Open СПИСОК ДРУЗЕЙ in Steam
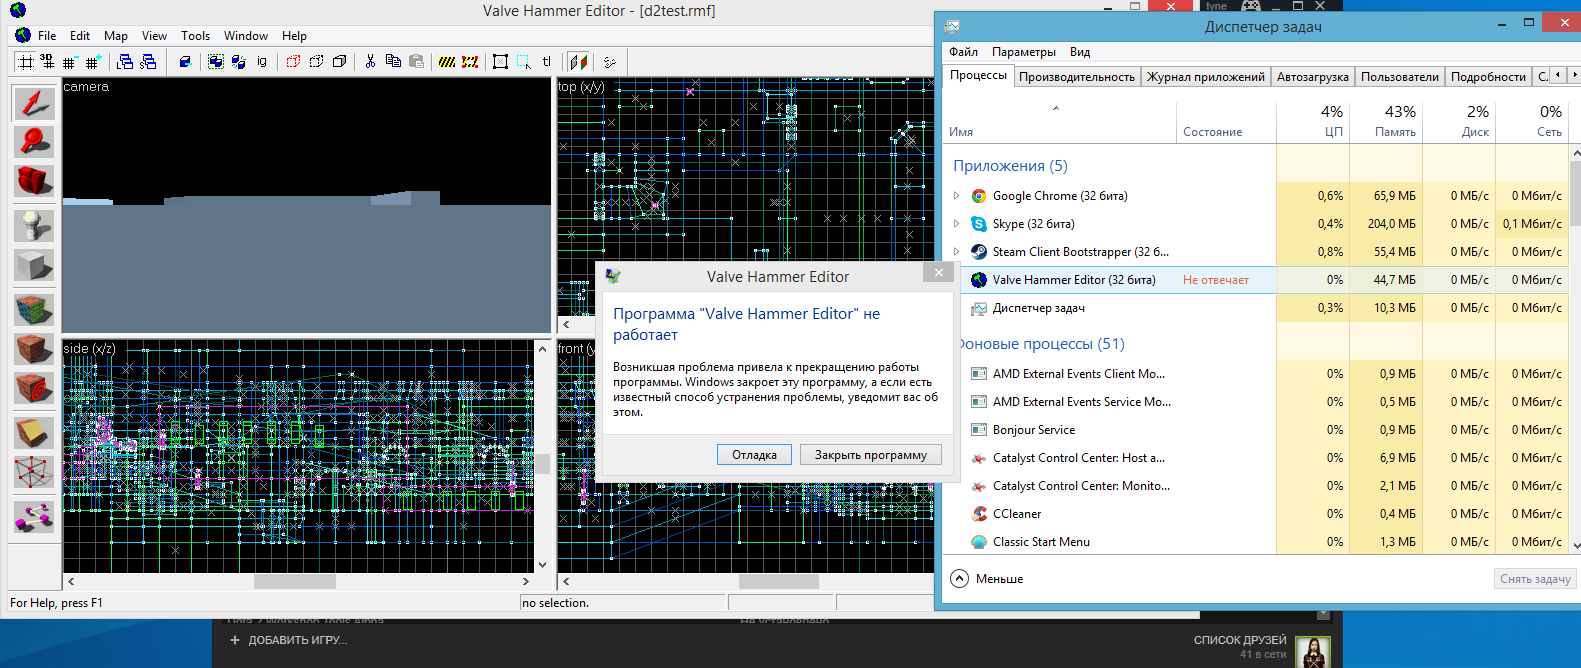The width and height of the screenshot is (1581, 668). point(1240,640)
